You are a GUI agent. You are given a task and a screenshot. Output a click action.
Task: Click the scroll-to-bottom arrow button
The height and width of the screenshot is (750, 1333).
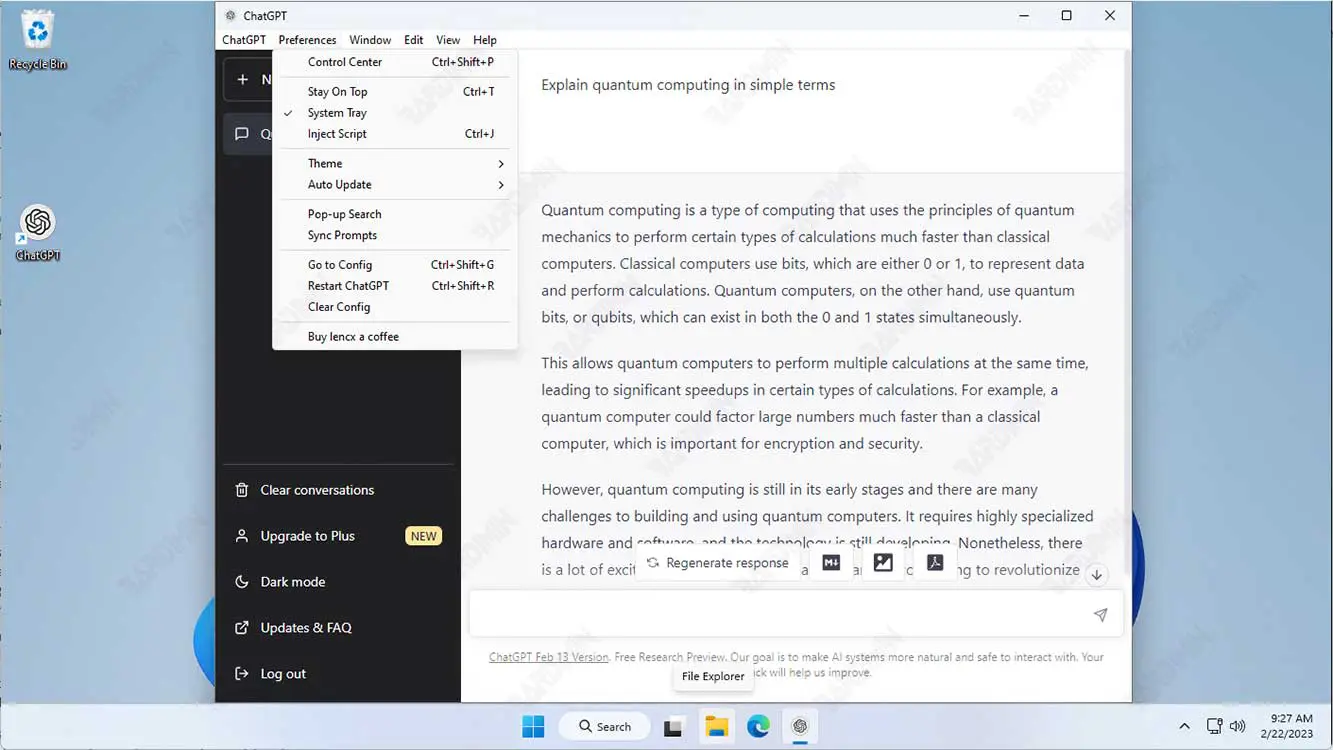click(1097, 575)
